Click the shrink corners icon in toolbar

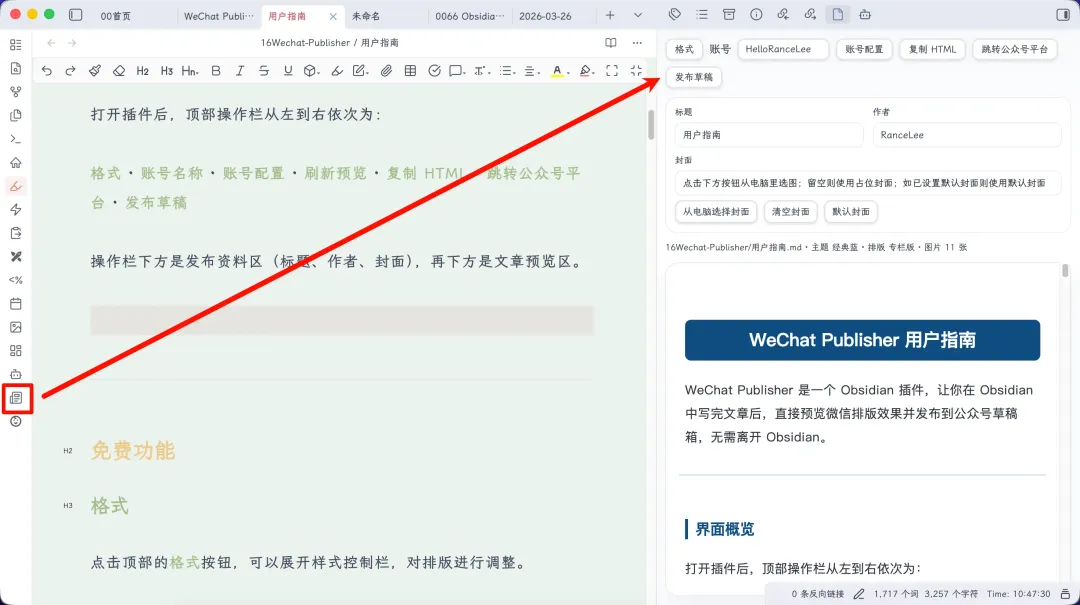pos(636,71)
